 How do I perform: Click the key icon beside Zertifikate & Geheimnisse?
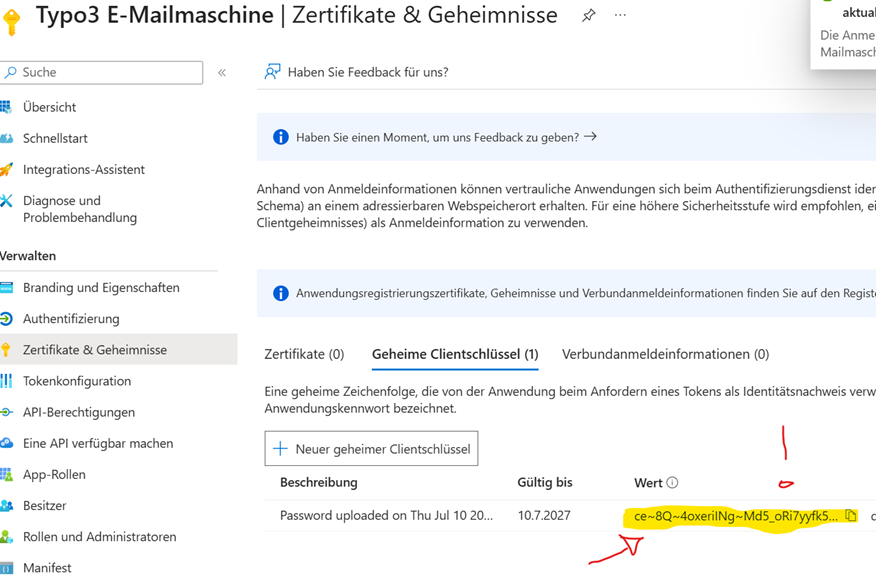point(6,350)
